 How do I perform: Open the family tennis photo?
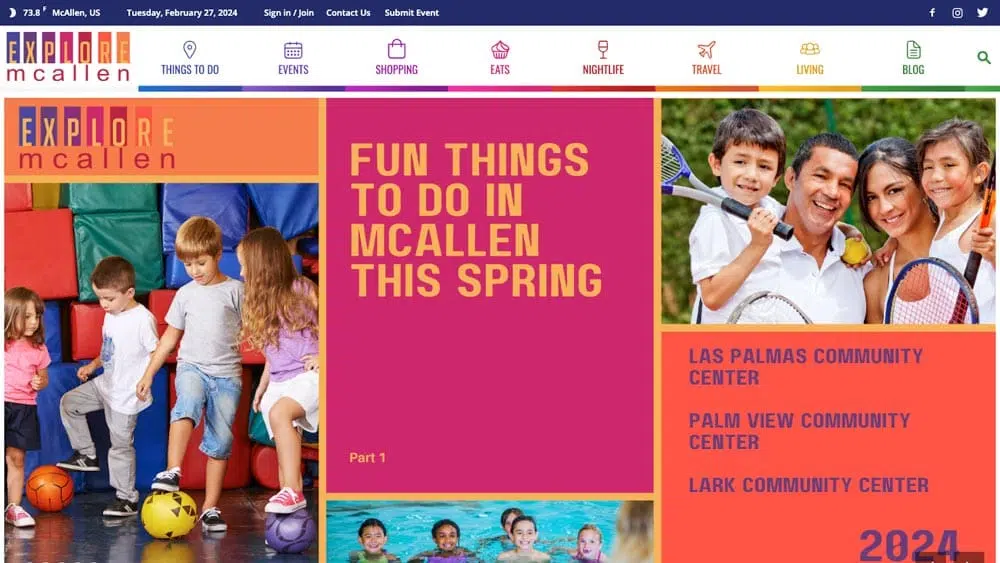[828, 211]
